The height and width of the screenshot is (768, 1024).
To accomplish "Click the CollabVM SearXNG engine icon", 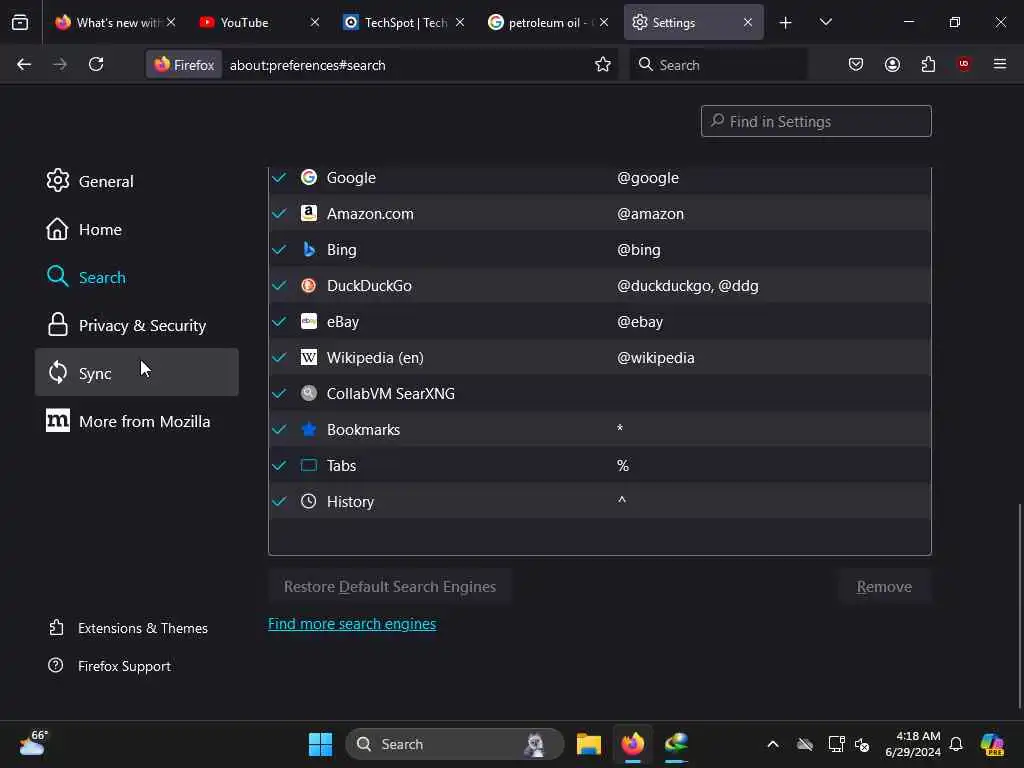I will [308, 393].
